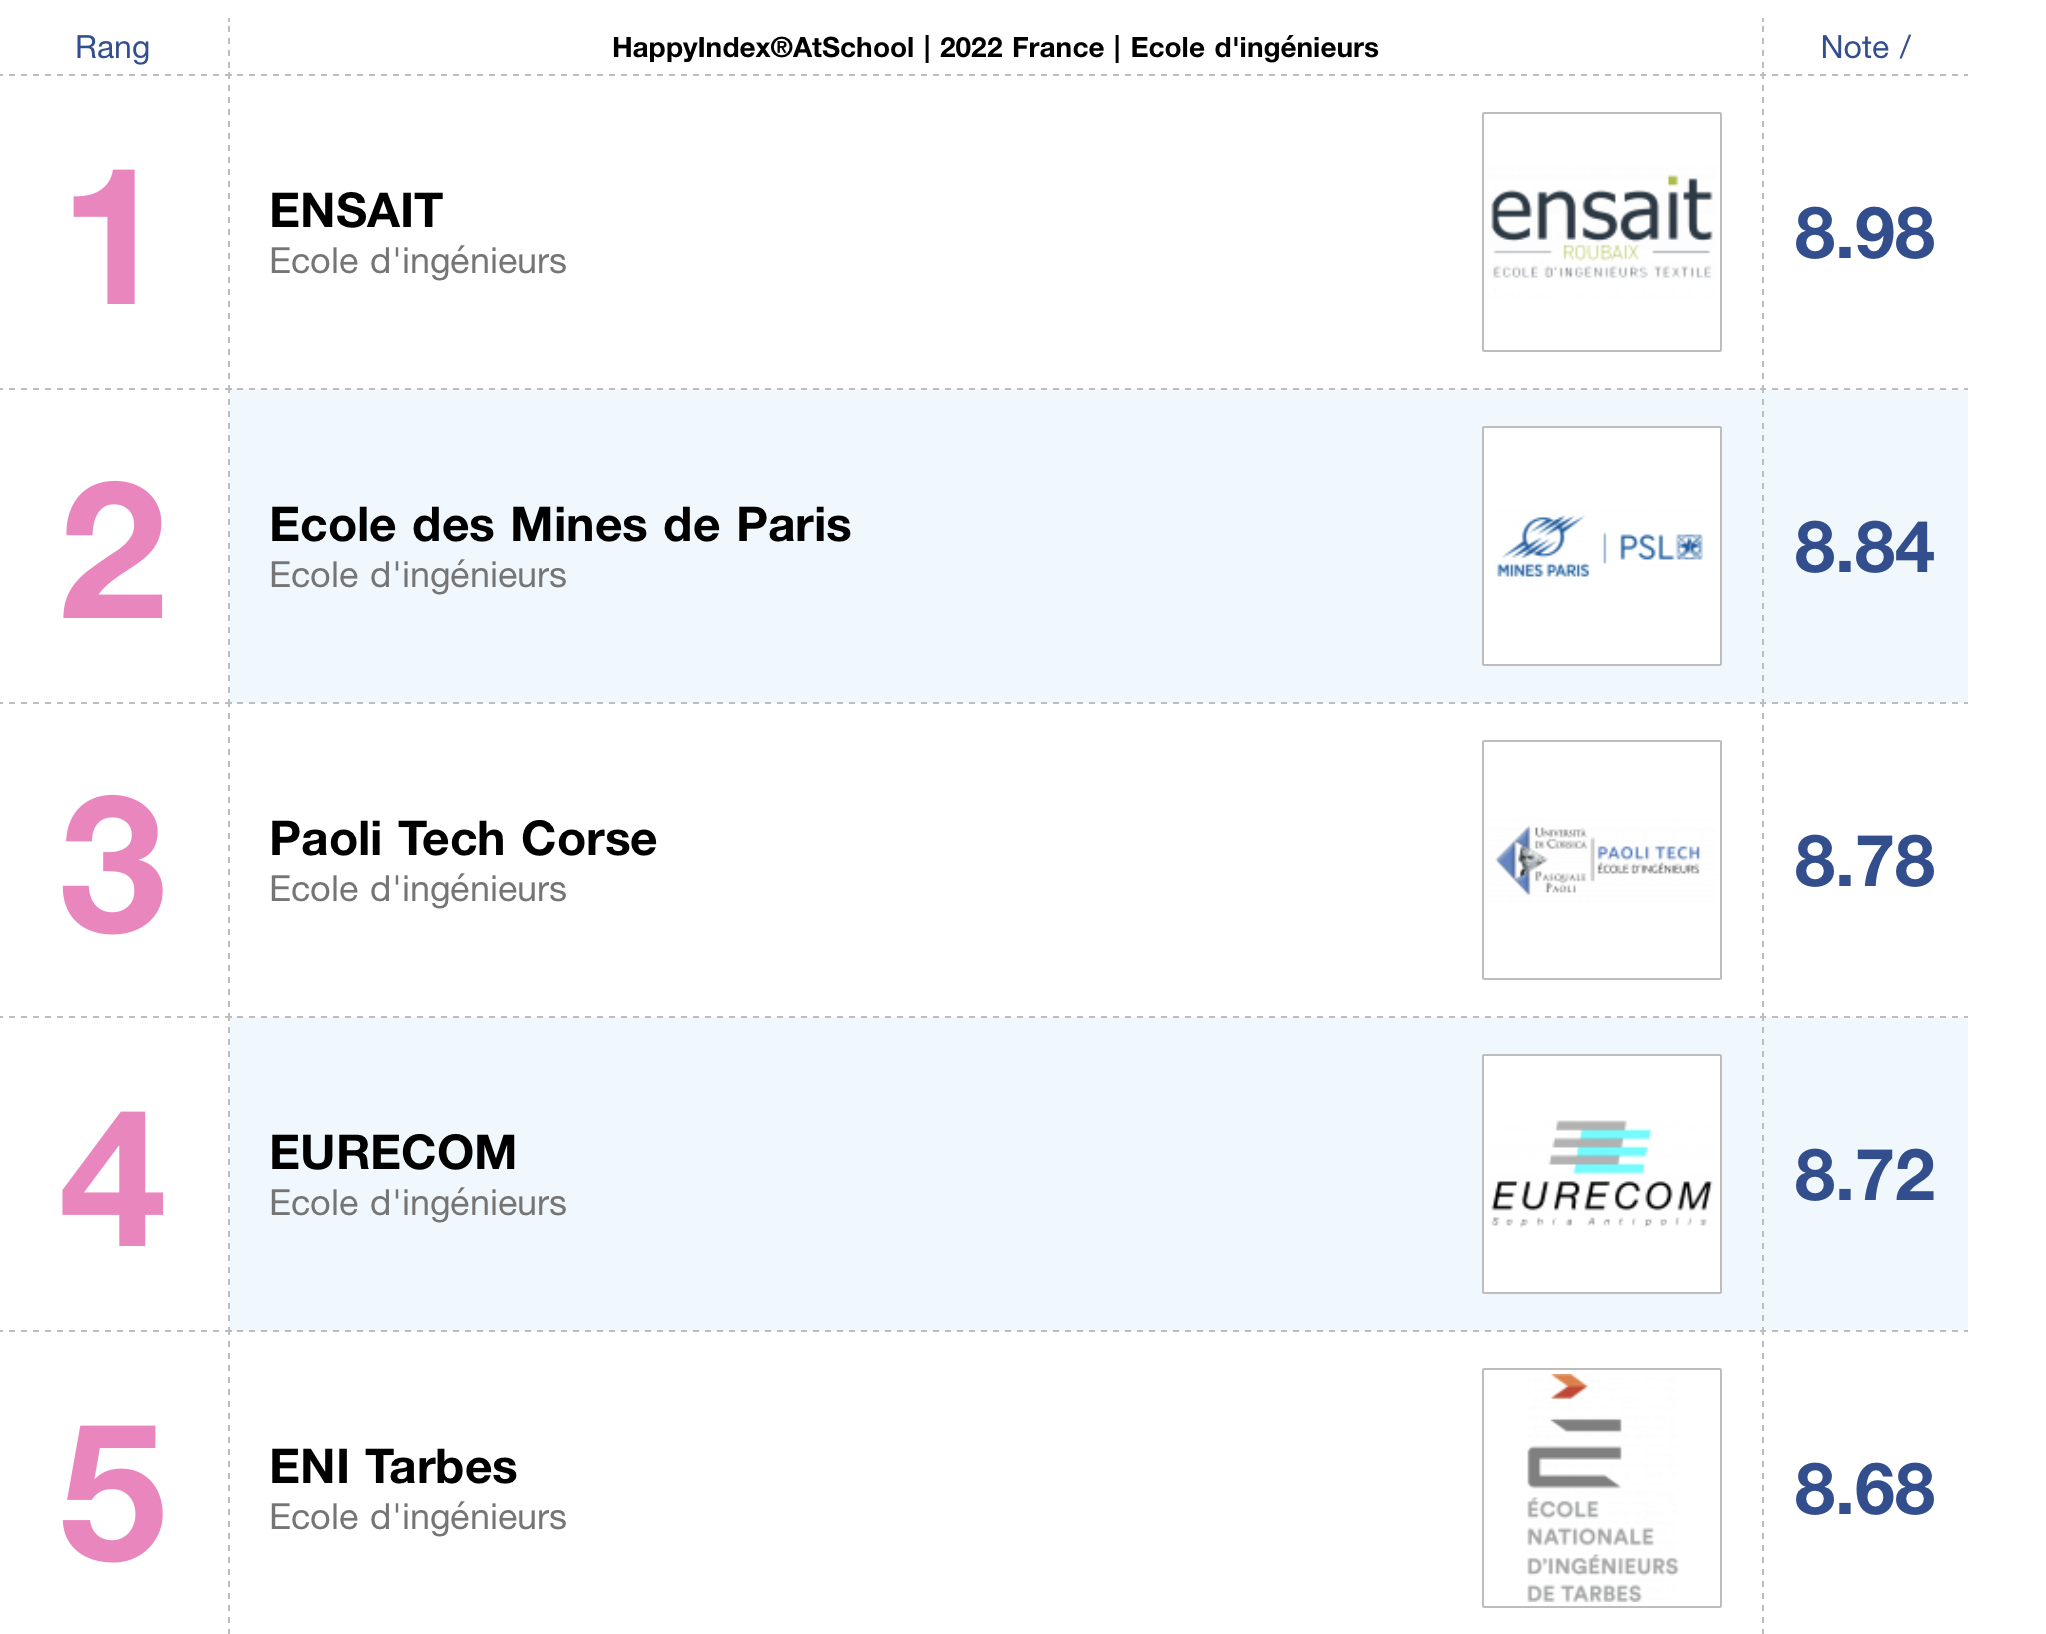Image resolution: width=2046 pixels, height=1634 pixels.
Task: Select the Paoli Tech logo image
Action: pos(1601,860)
